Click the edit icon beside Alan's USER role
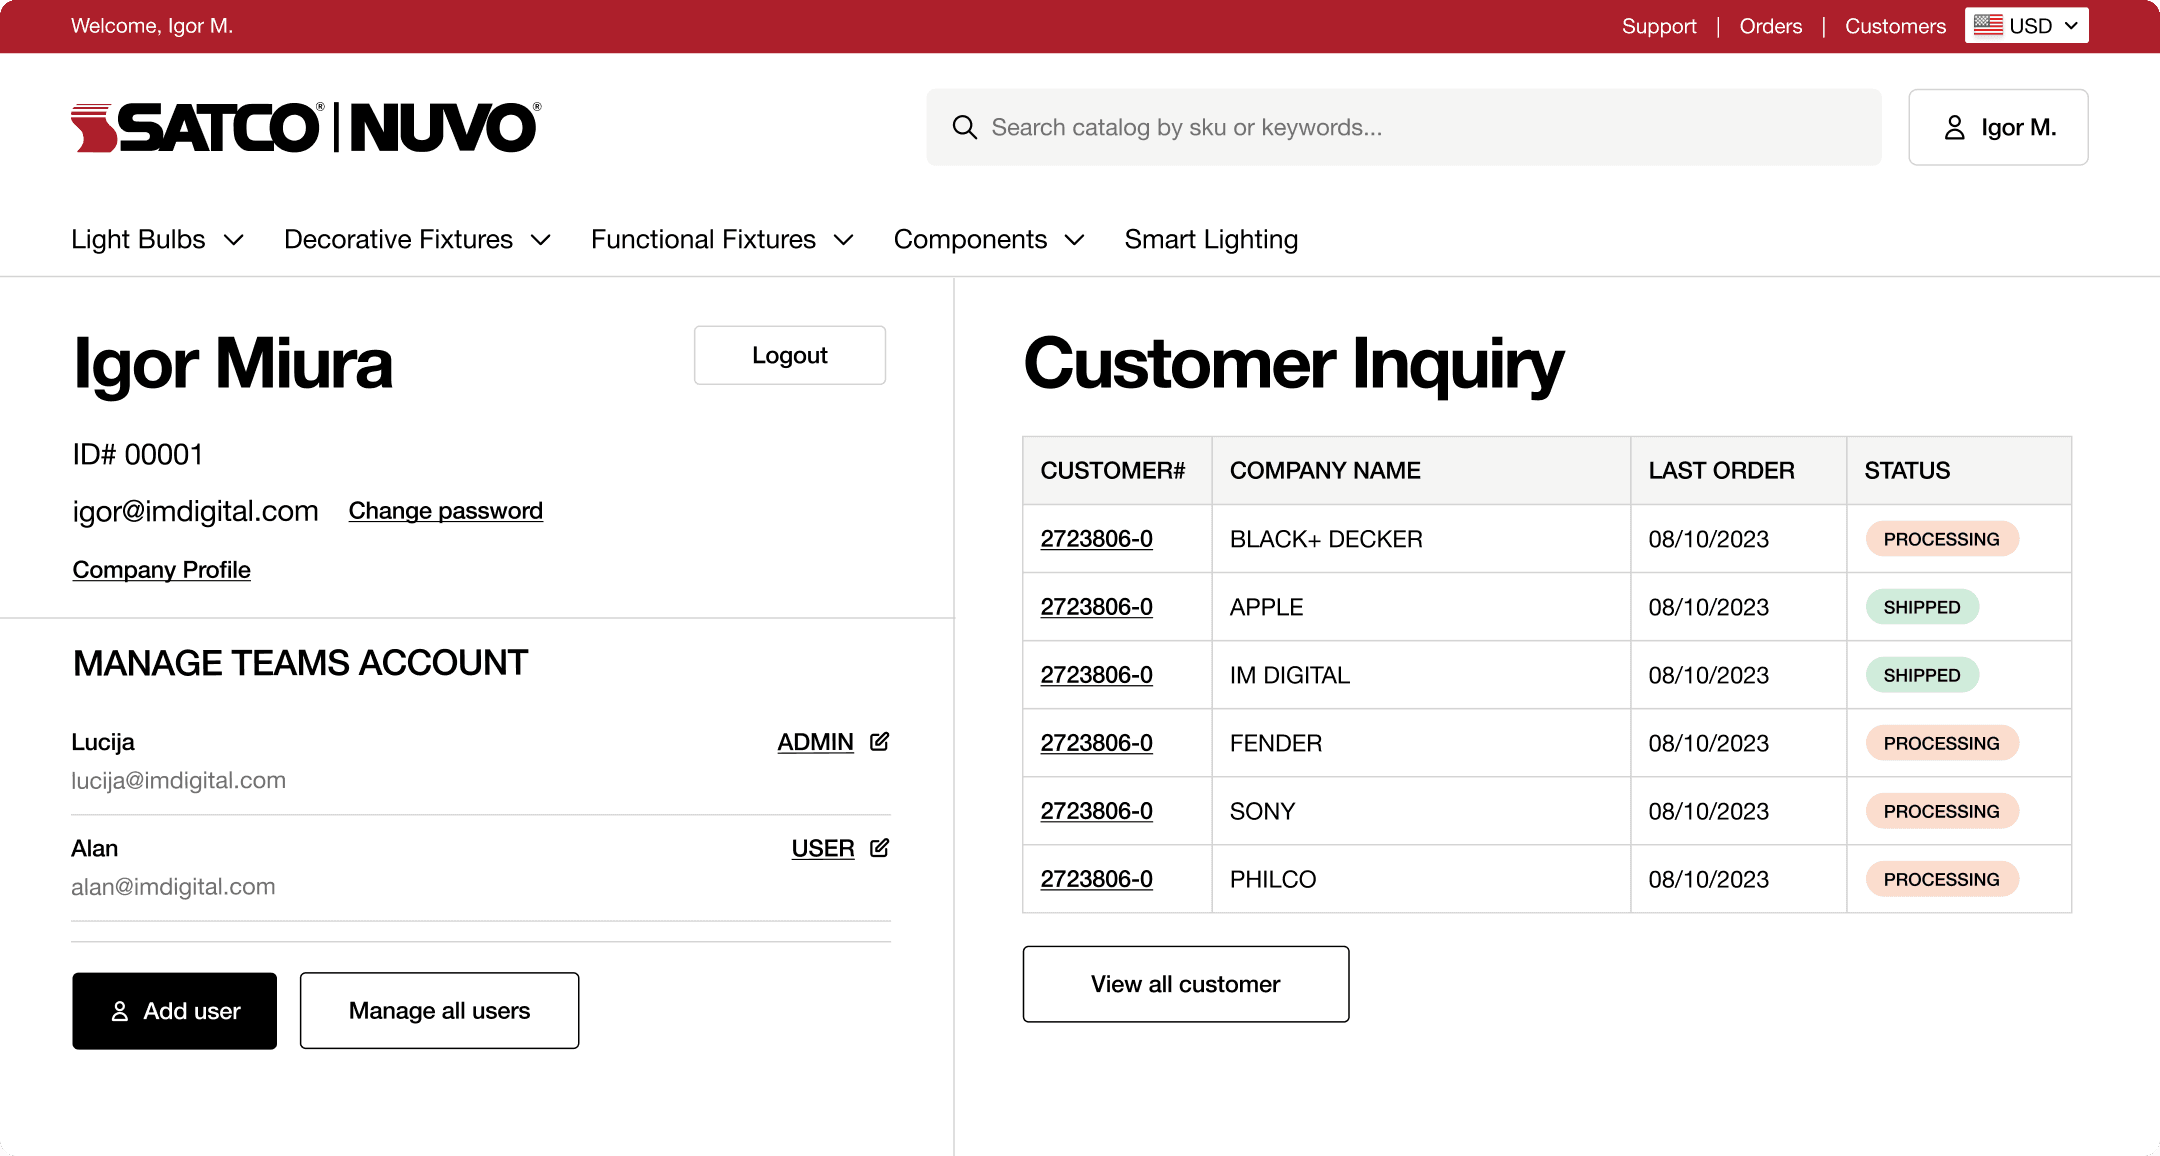 point(878,847)
